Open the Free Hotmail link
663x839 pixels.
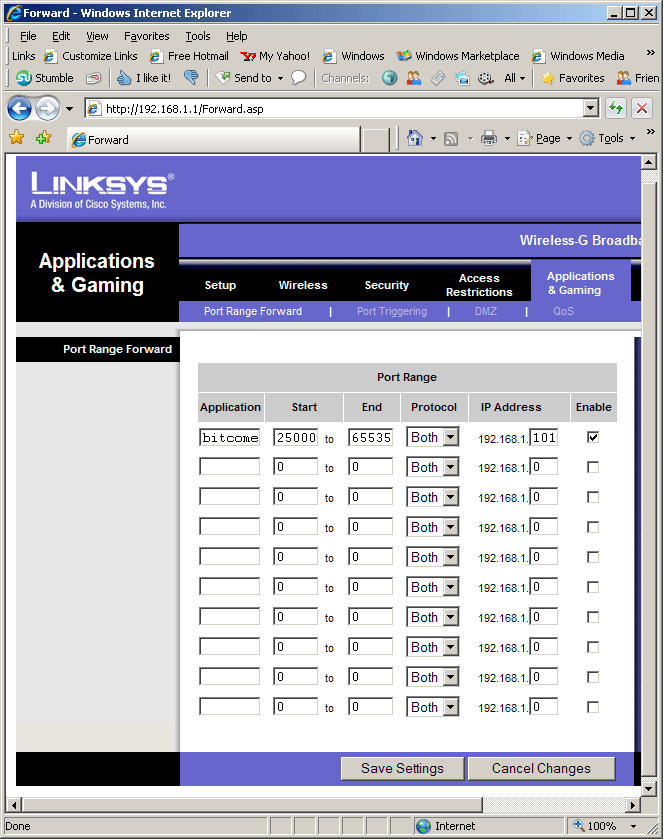pyautogui.click(x=189, y=56)
